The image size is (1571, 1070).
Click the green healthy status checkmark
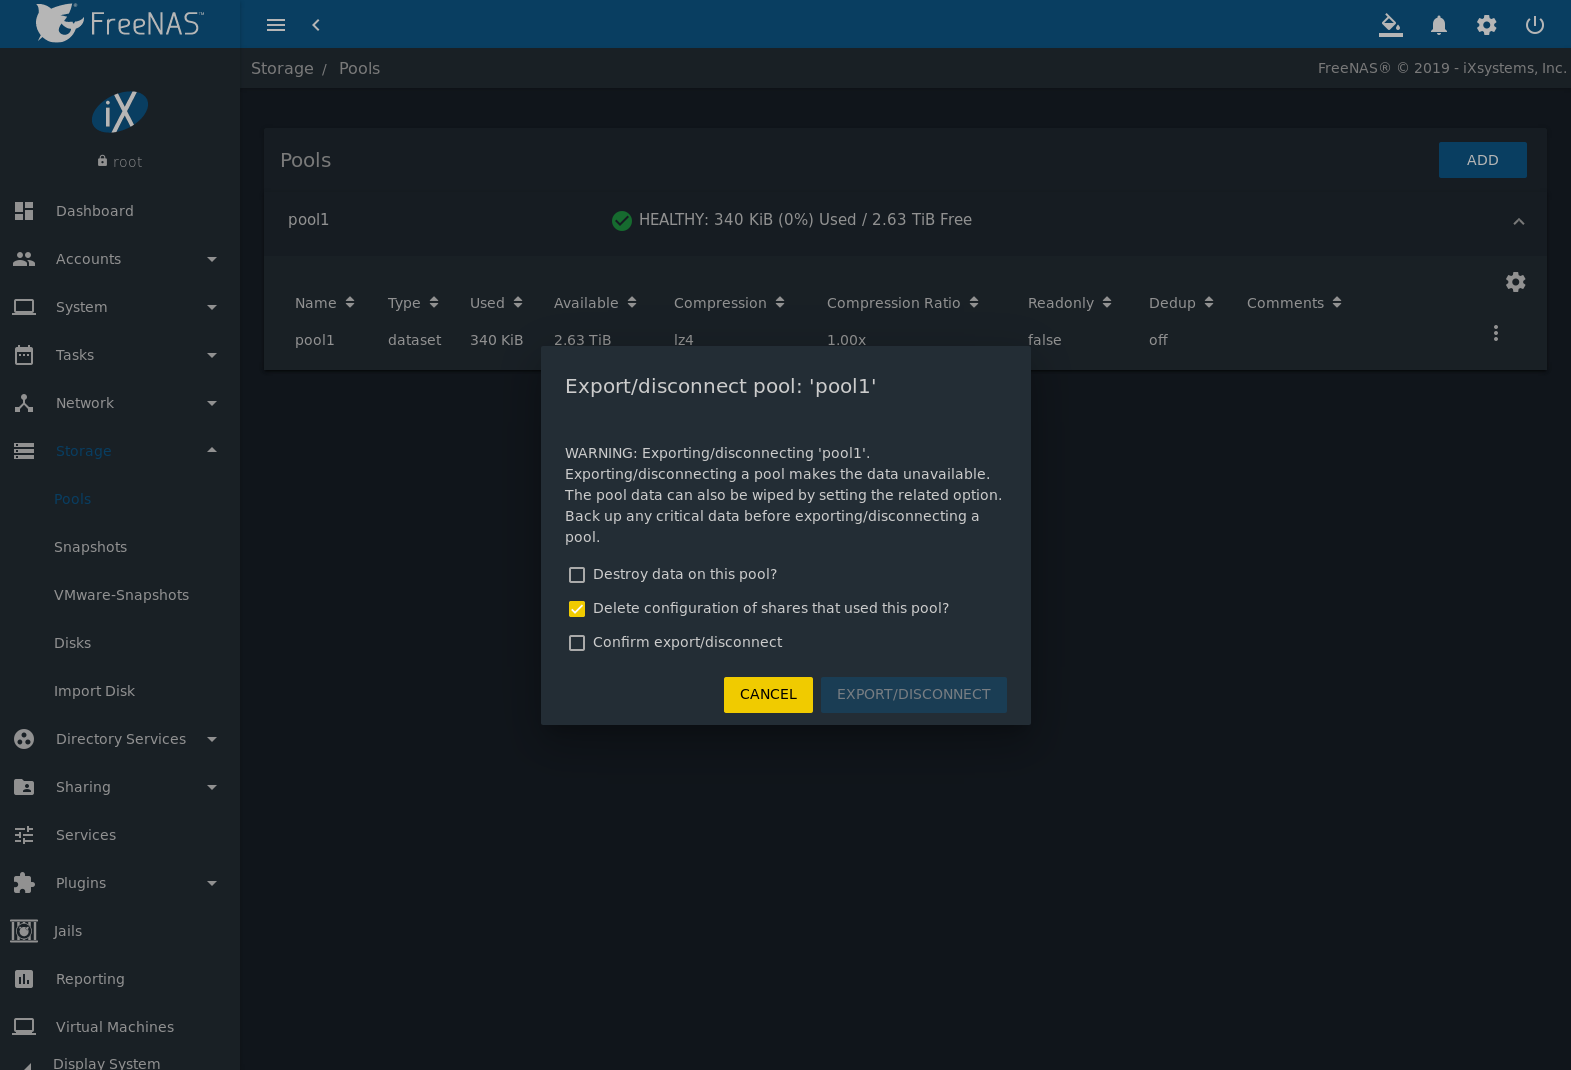(x=622, y=220)
